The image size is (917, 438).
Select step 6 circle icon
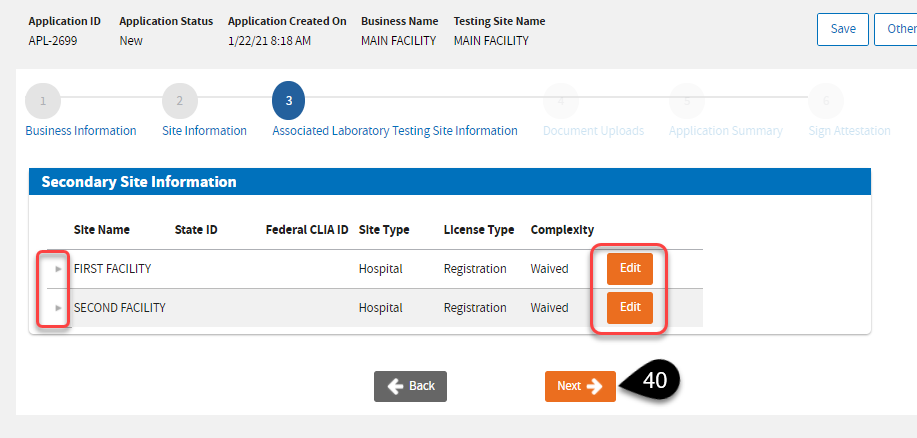[x=826, y=100]
